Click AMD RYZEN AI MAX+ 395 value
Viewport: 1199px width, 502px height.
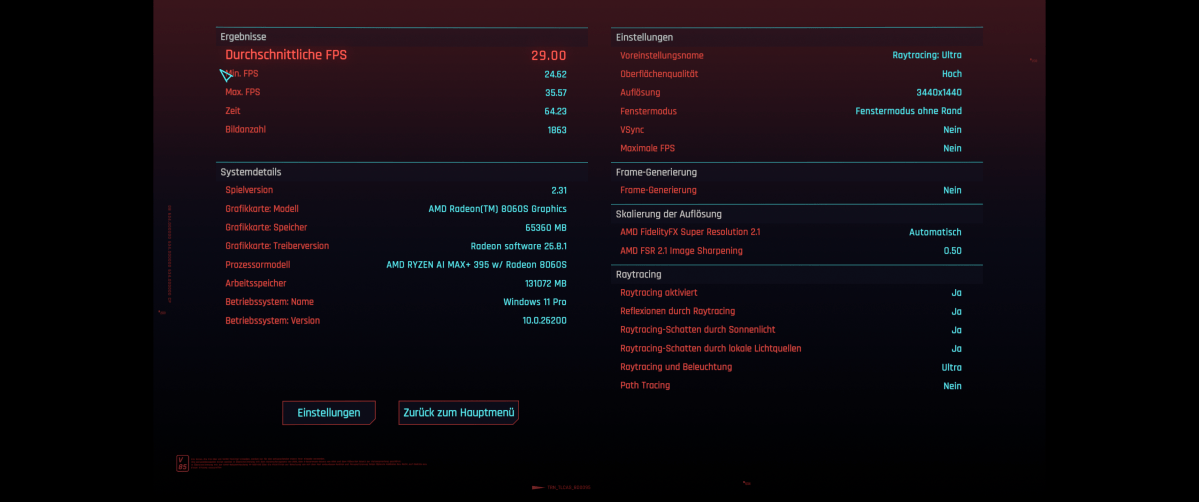(x=476, y=265)
